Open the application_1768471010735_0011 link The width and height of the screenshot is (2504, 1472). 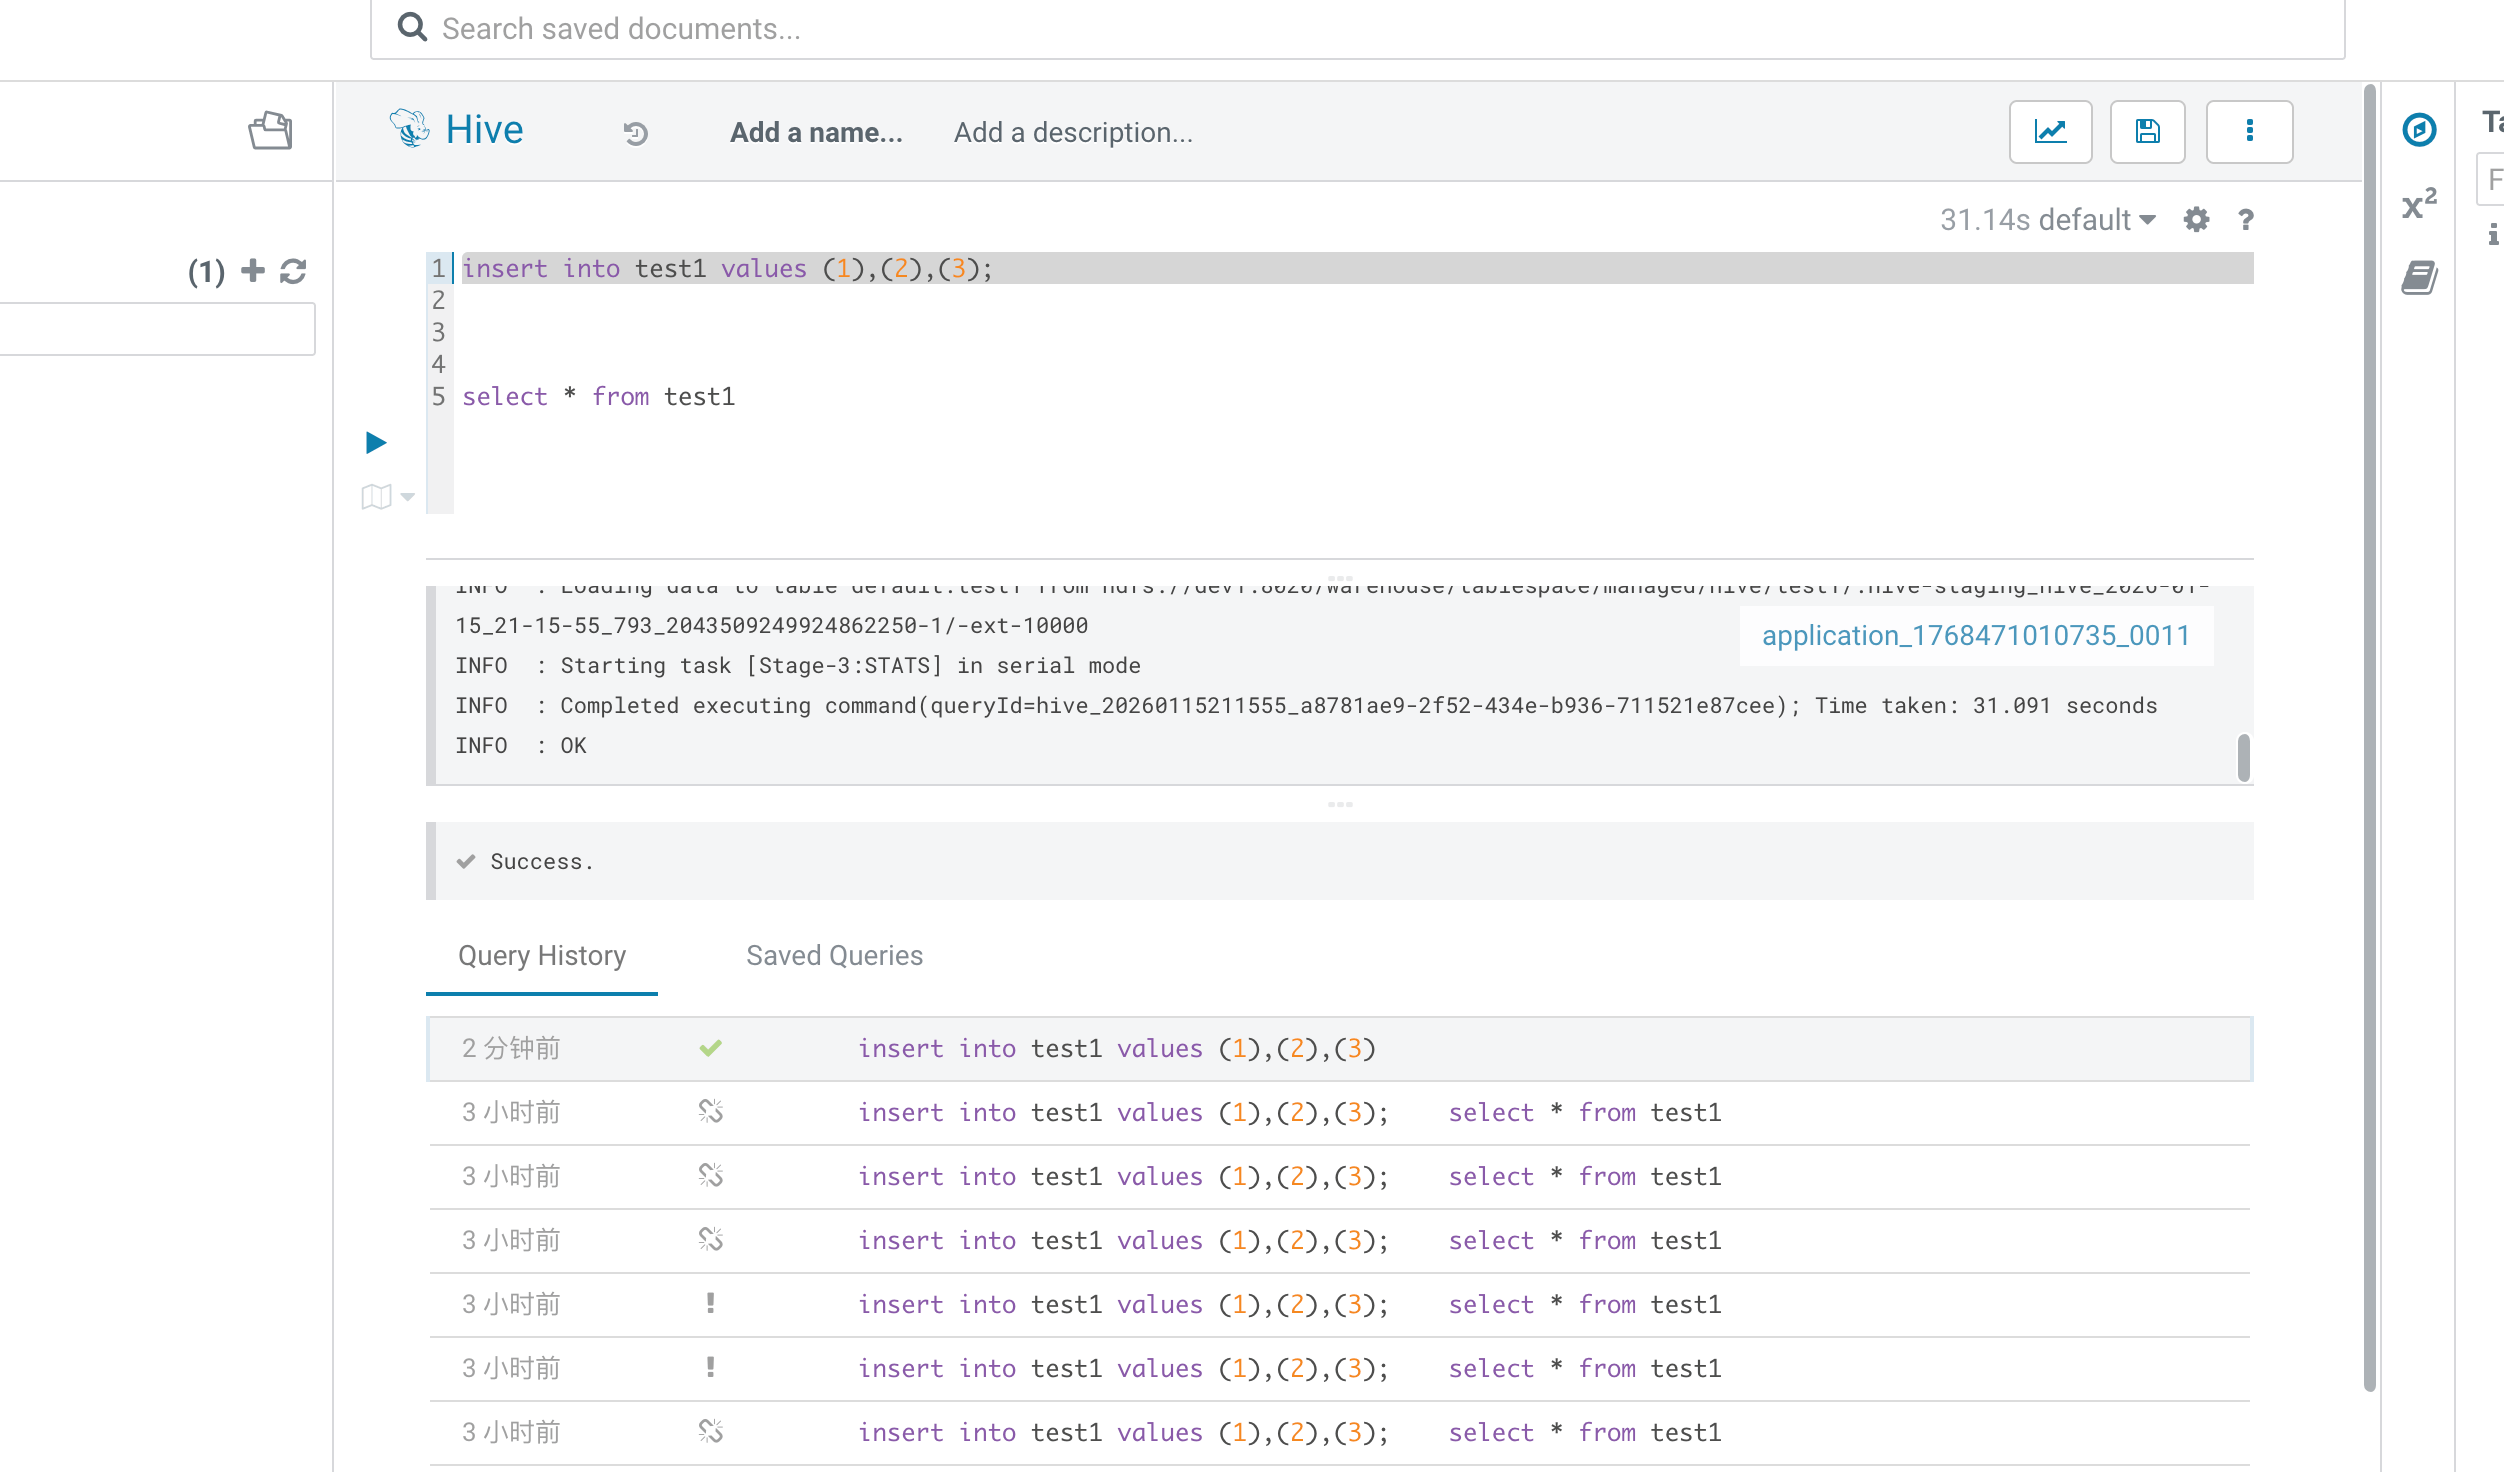pyautogui.click(x=1976, y=635)
